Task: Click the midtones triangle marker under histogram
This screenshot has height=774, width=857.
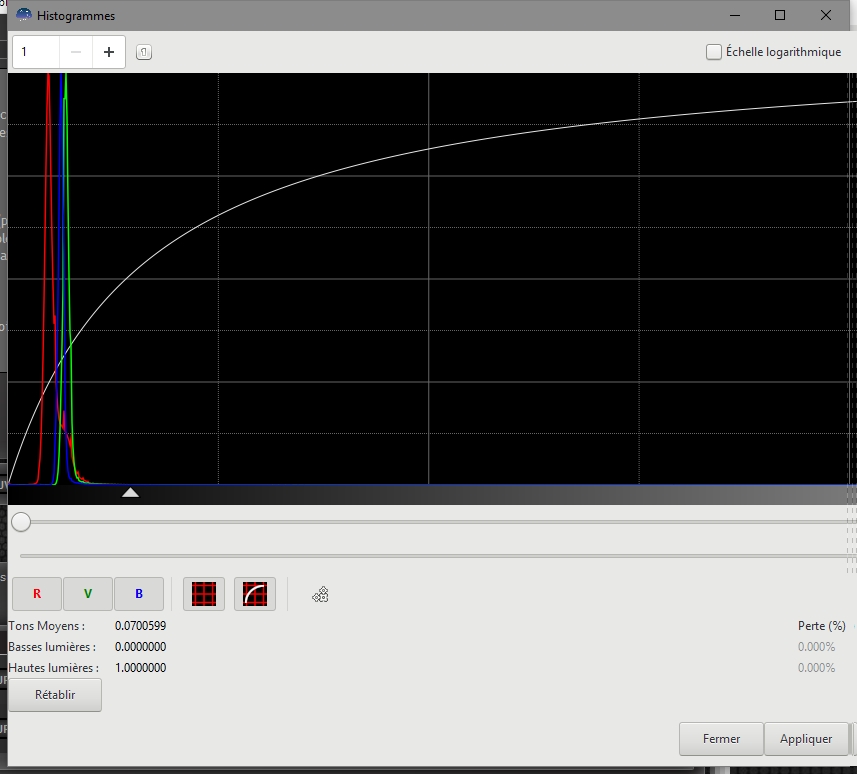Action: click(130, 492)
